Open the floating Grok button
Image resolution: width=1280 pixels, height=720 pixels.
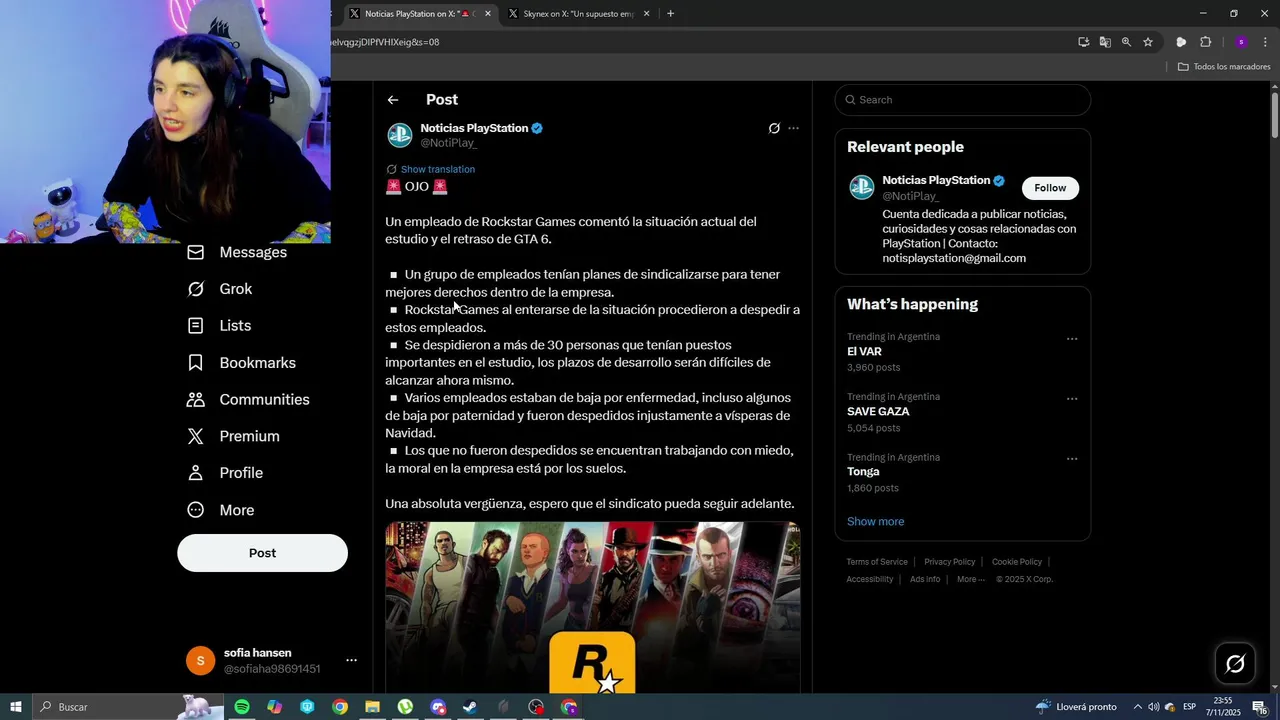1235,663
